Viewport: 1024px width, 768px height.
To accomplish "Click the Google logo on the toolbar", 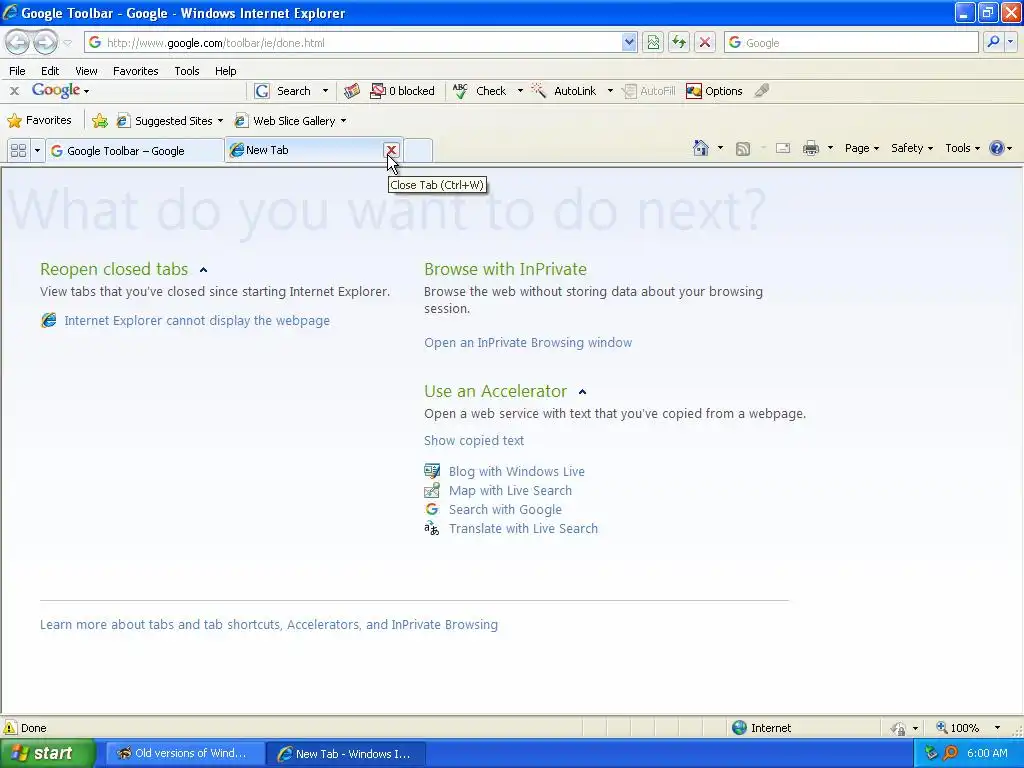I will [x=56, y=90].
